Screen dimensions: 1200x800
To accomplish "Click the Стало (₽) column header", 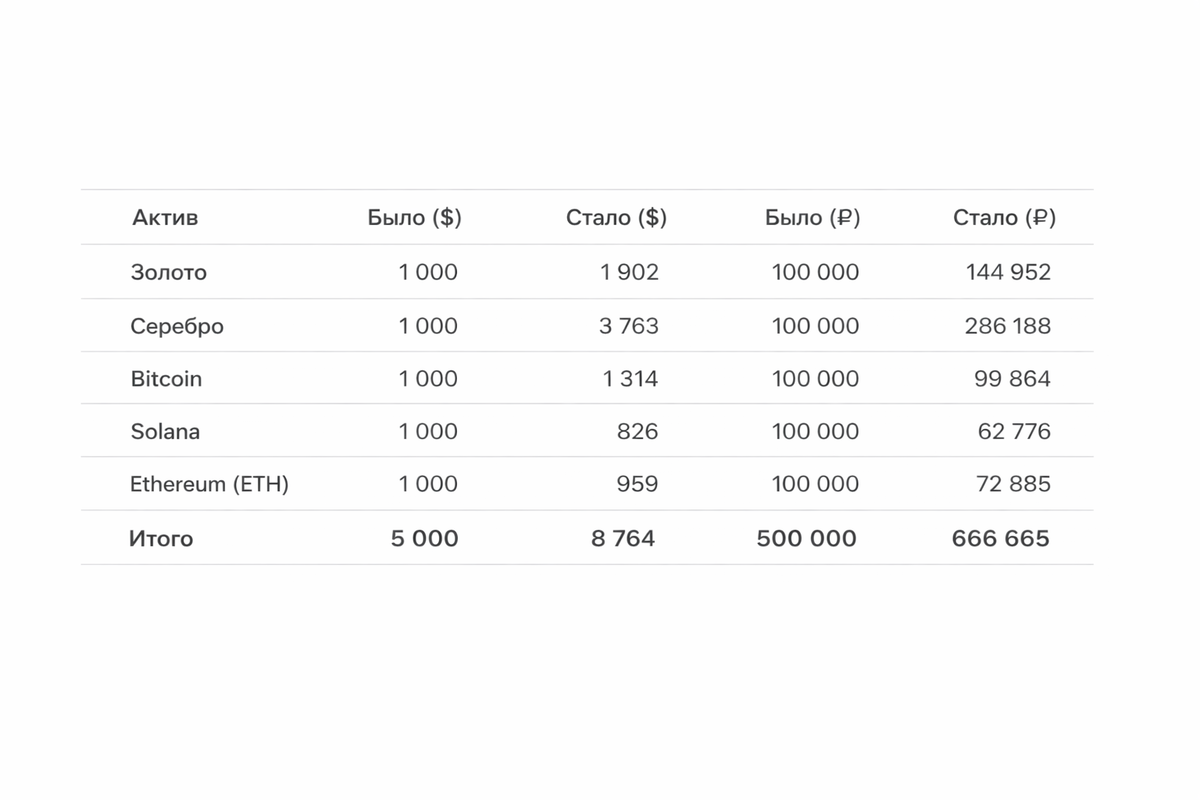I will (1004, 218).
